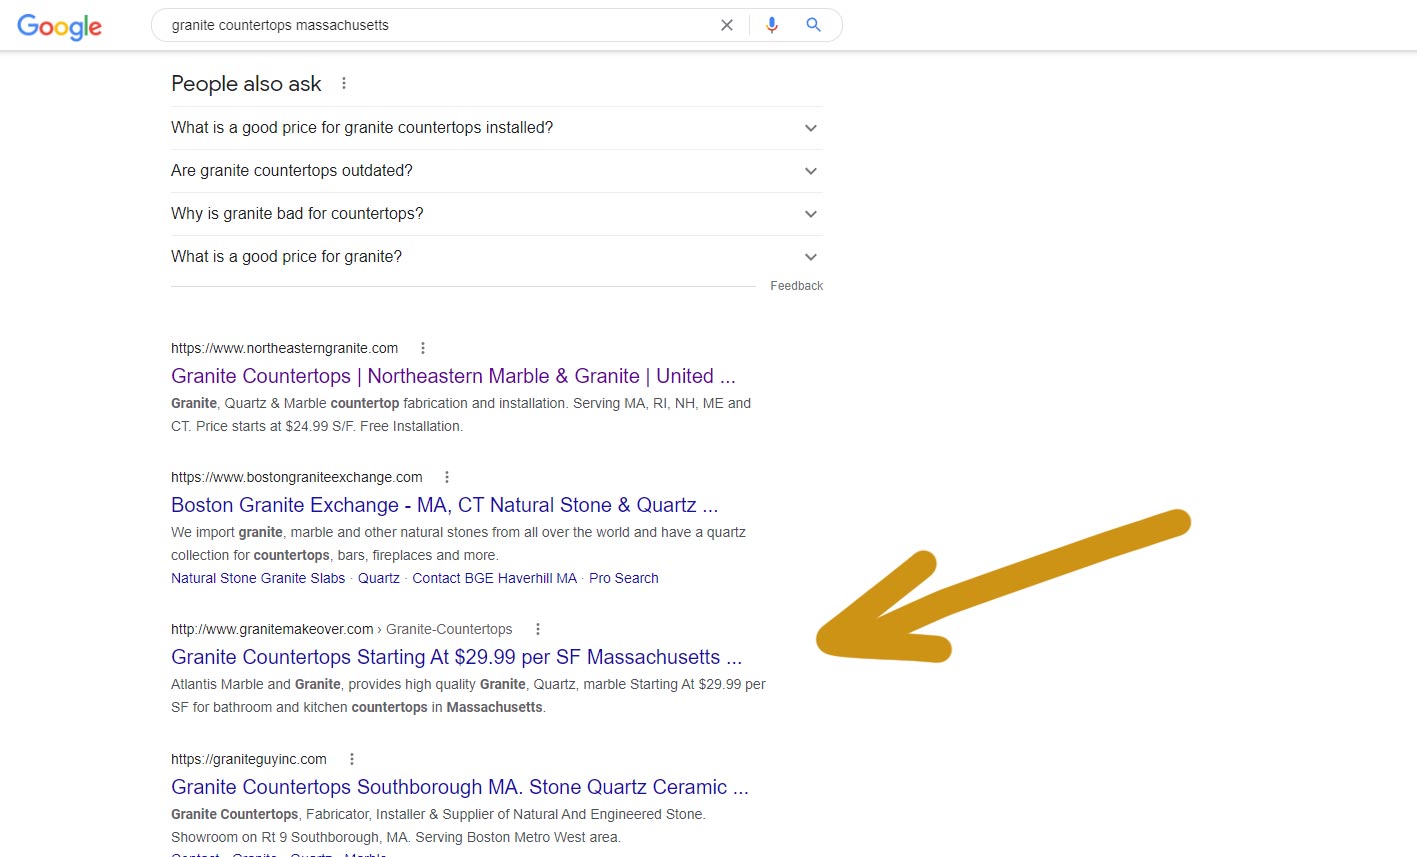Click the https://www.bostongraniteexchange.com URL text
The image size is (1417, 857).
(x=297, y=477)
